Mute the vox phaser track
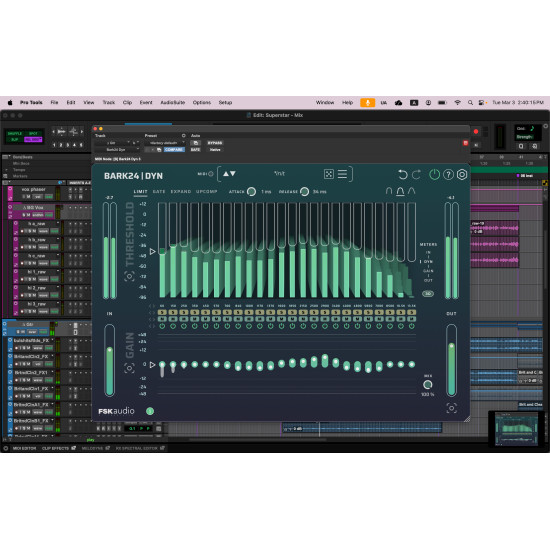 click(28, 197)
